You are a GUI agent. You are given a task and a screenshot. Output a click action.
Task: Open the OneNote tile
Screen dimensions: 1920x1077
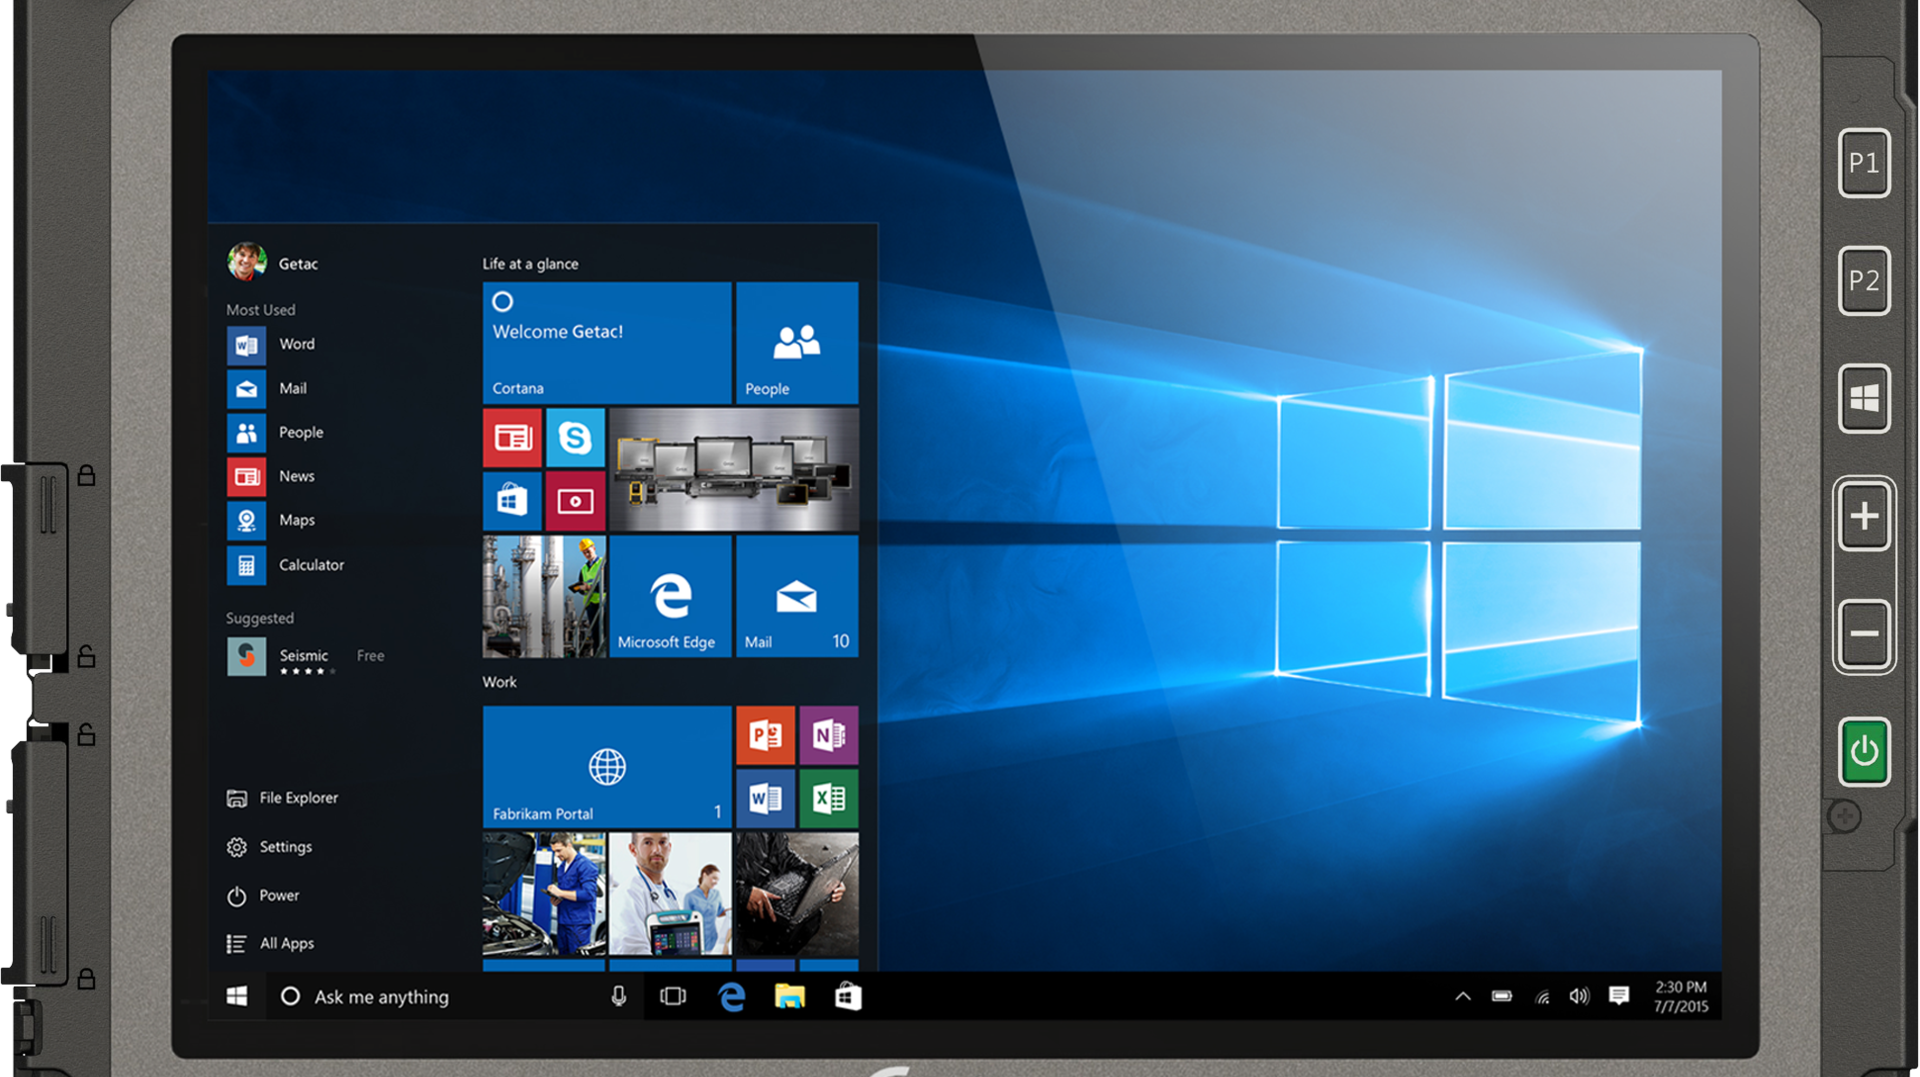click(828, 736)
